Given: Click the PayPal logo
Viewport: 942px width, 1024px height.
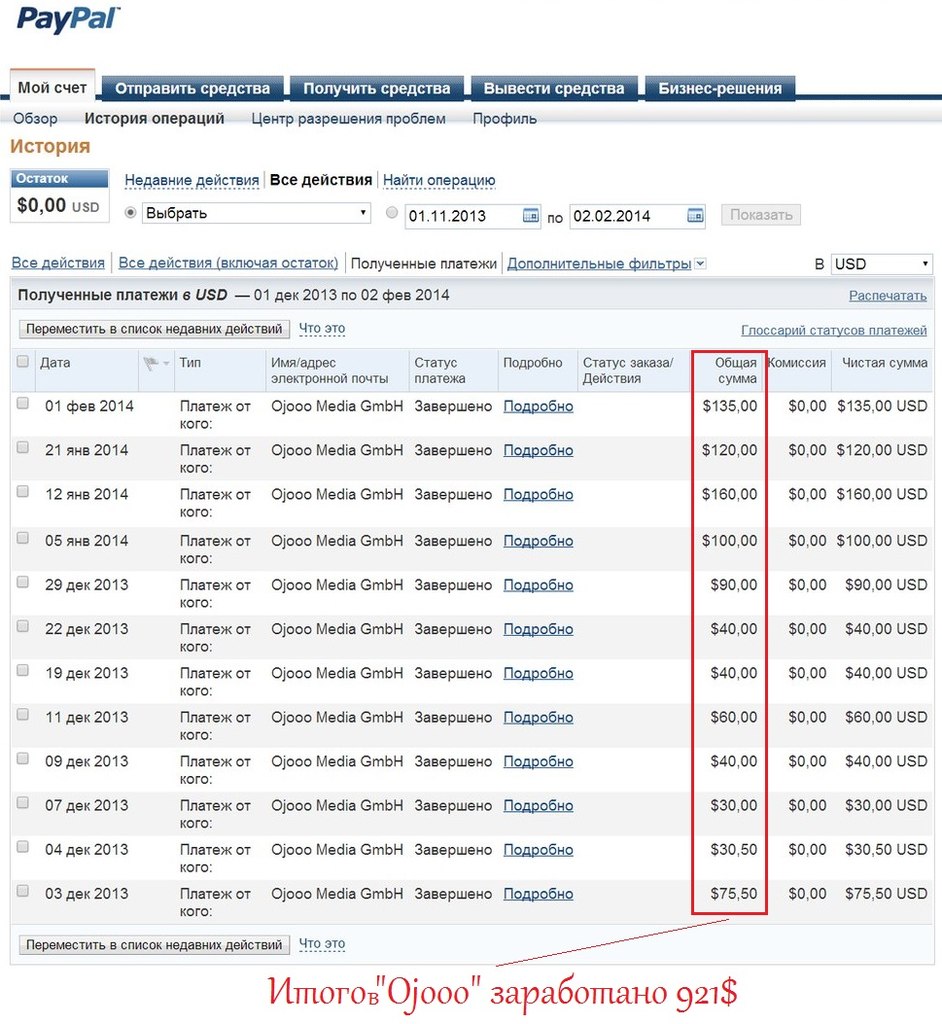Looking at the screenshot, I should (69, 20).
